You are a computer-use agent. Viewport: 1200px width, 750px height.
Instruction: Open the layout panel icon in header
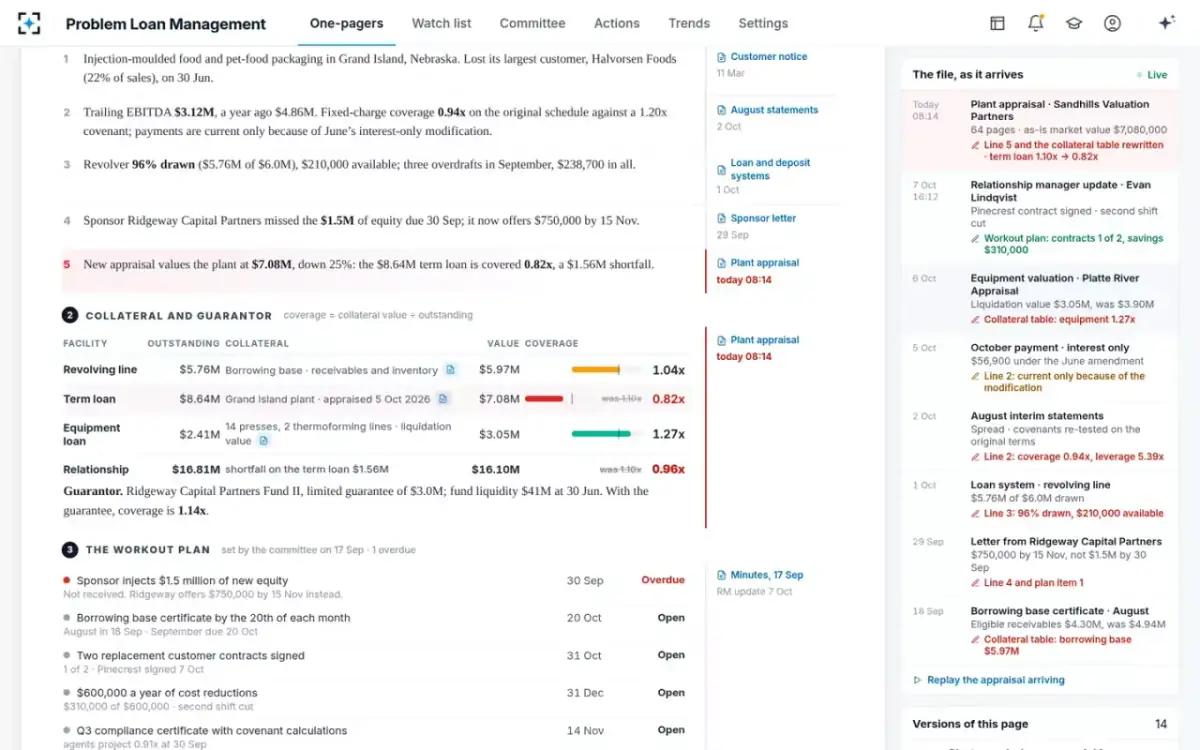997,23
